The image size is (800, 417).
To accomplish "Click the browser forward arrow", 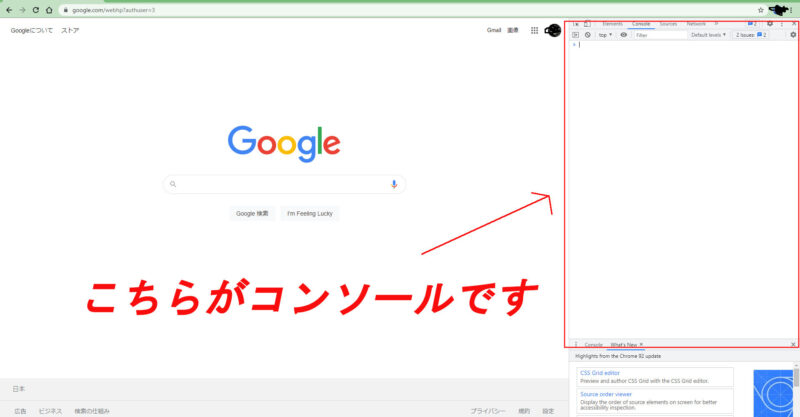I will click(x=22, y=10).
